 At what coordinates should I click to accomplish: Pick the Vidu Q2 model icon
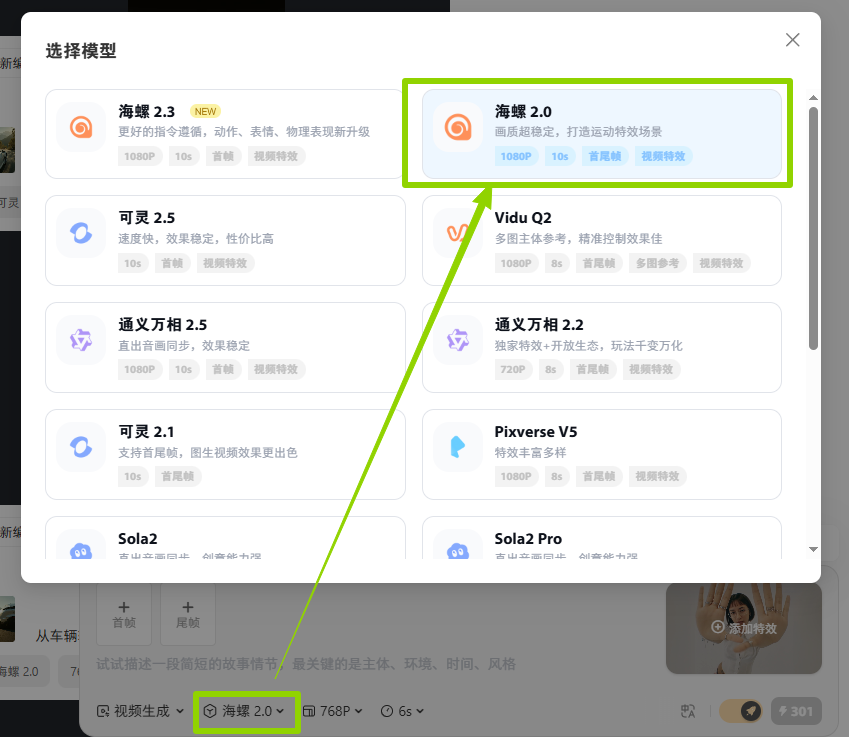[458, 234]
